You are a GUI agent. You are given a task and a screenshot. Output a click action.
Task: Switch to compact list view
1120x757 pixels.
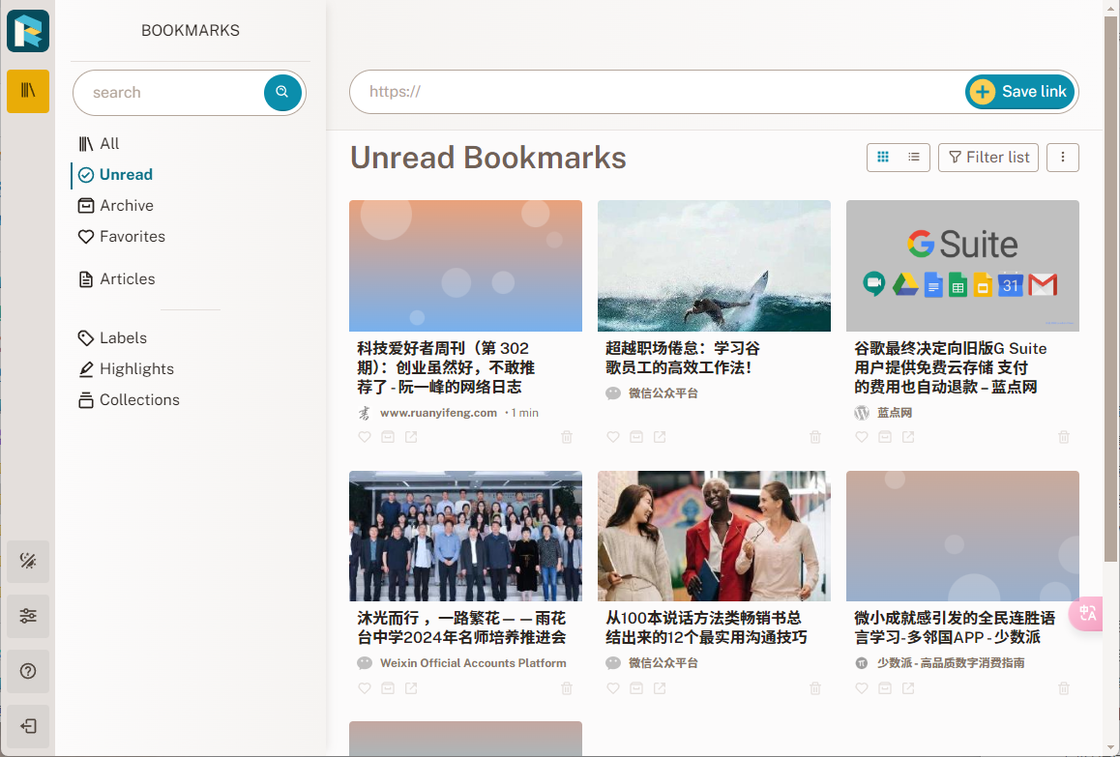point(914,157)
